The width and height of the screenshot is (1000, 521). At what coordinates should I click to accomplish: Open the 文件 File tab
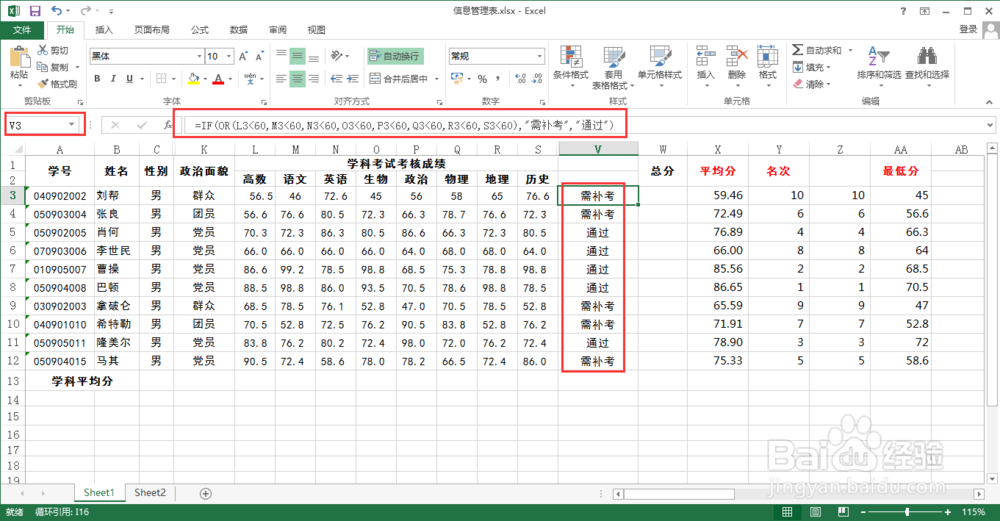(22, 30)
